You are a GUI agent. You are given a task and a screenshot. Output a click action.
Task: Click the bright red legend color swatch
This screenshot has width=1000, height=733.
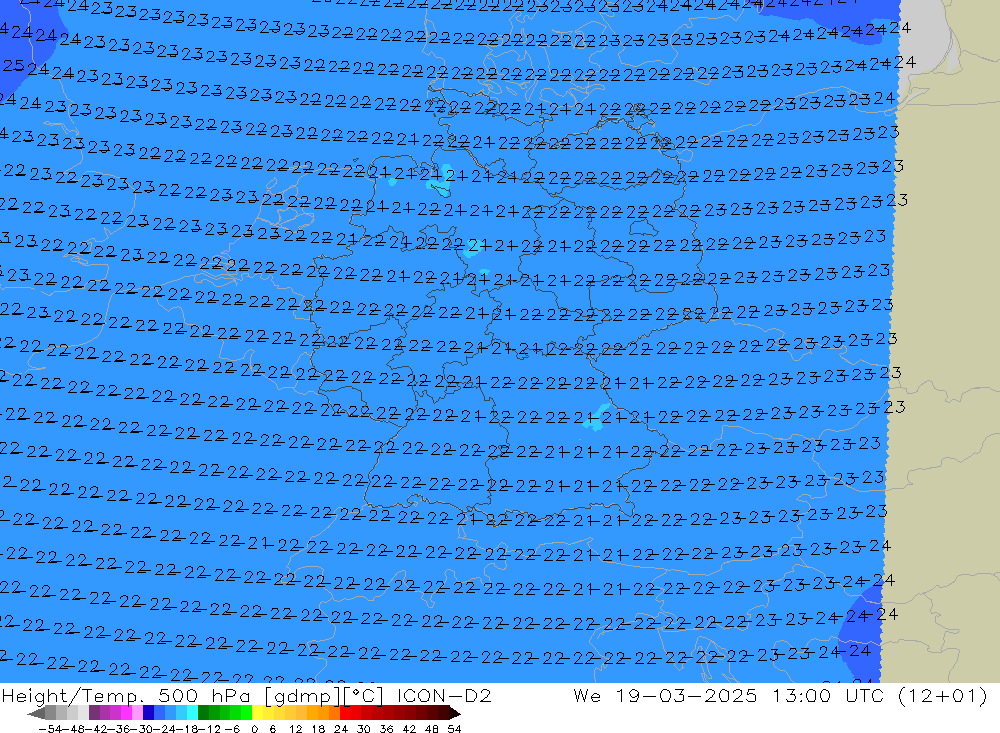345,713
